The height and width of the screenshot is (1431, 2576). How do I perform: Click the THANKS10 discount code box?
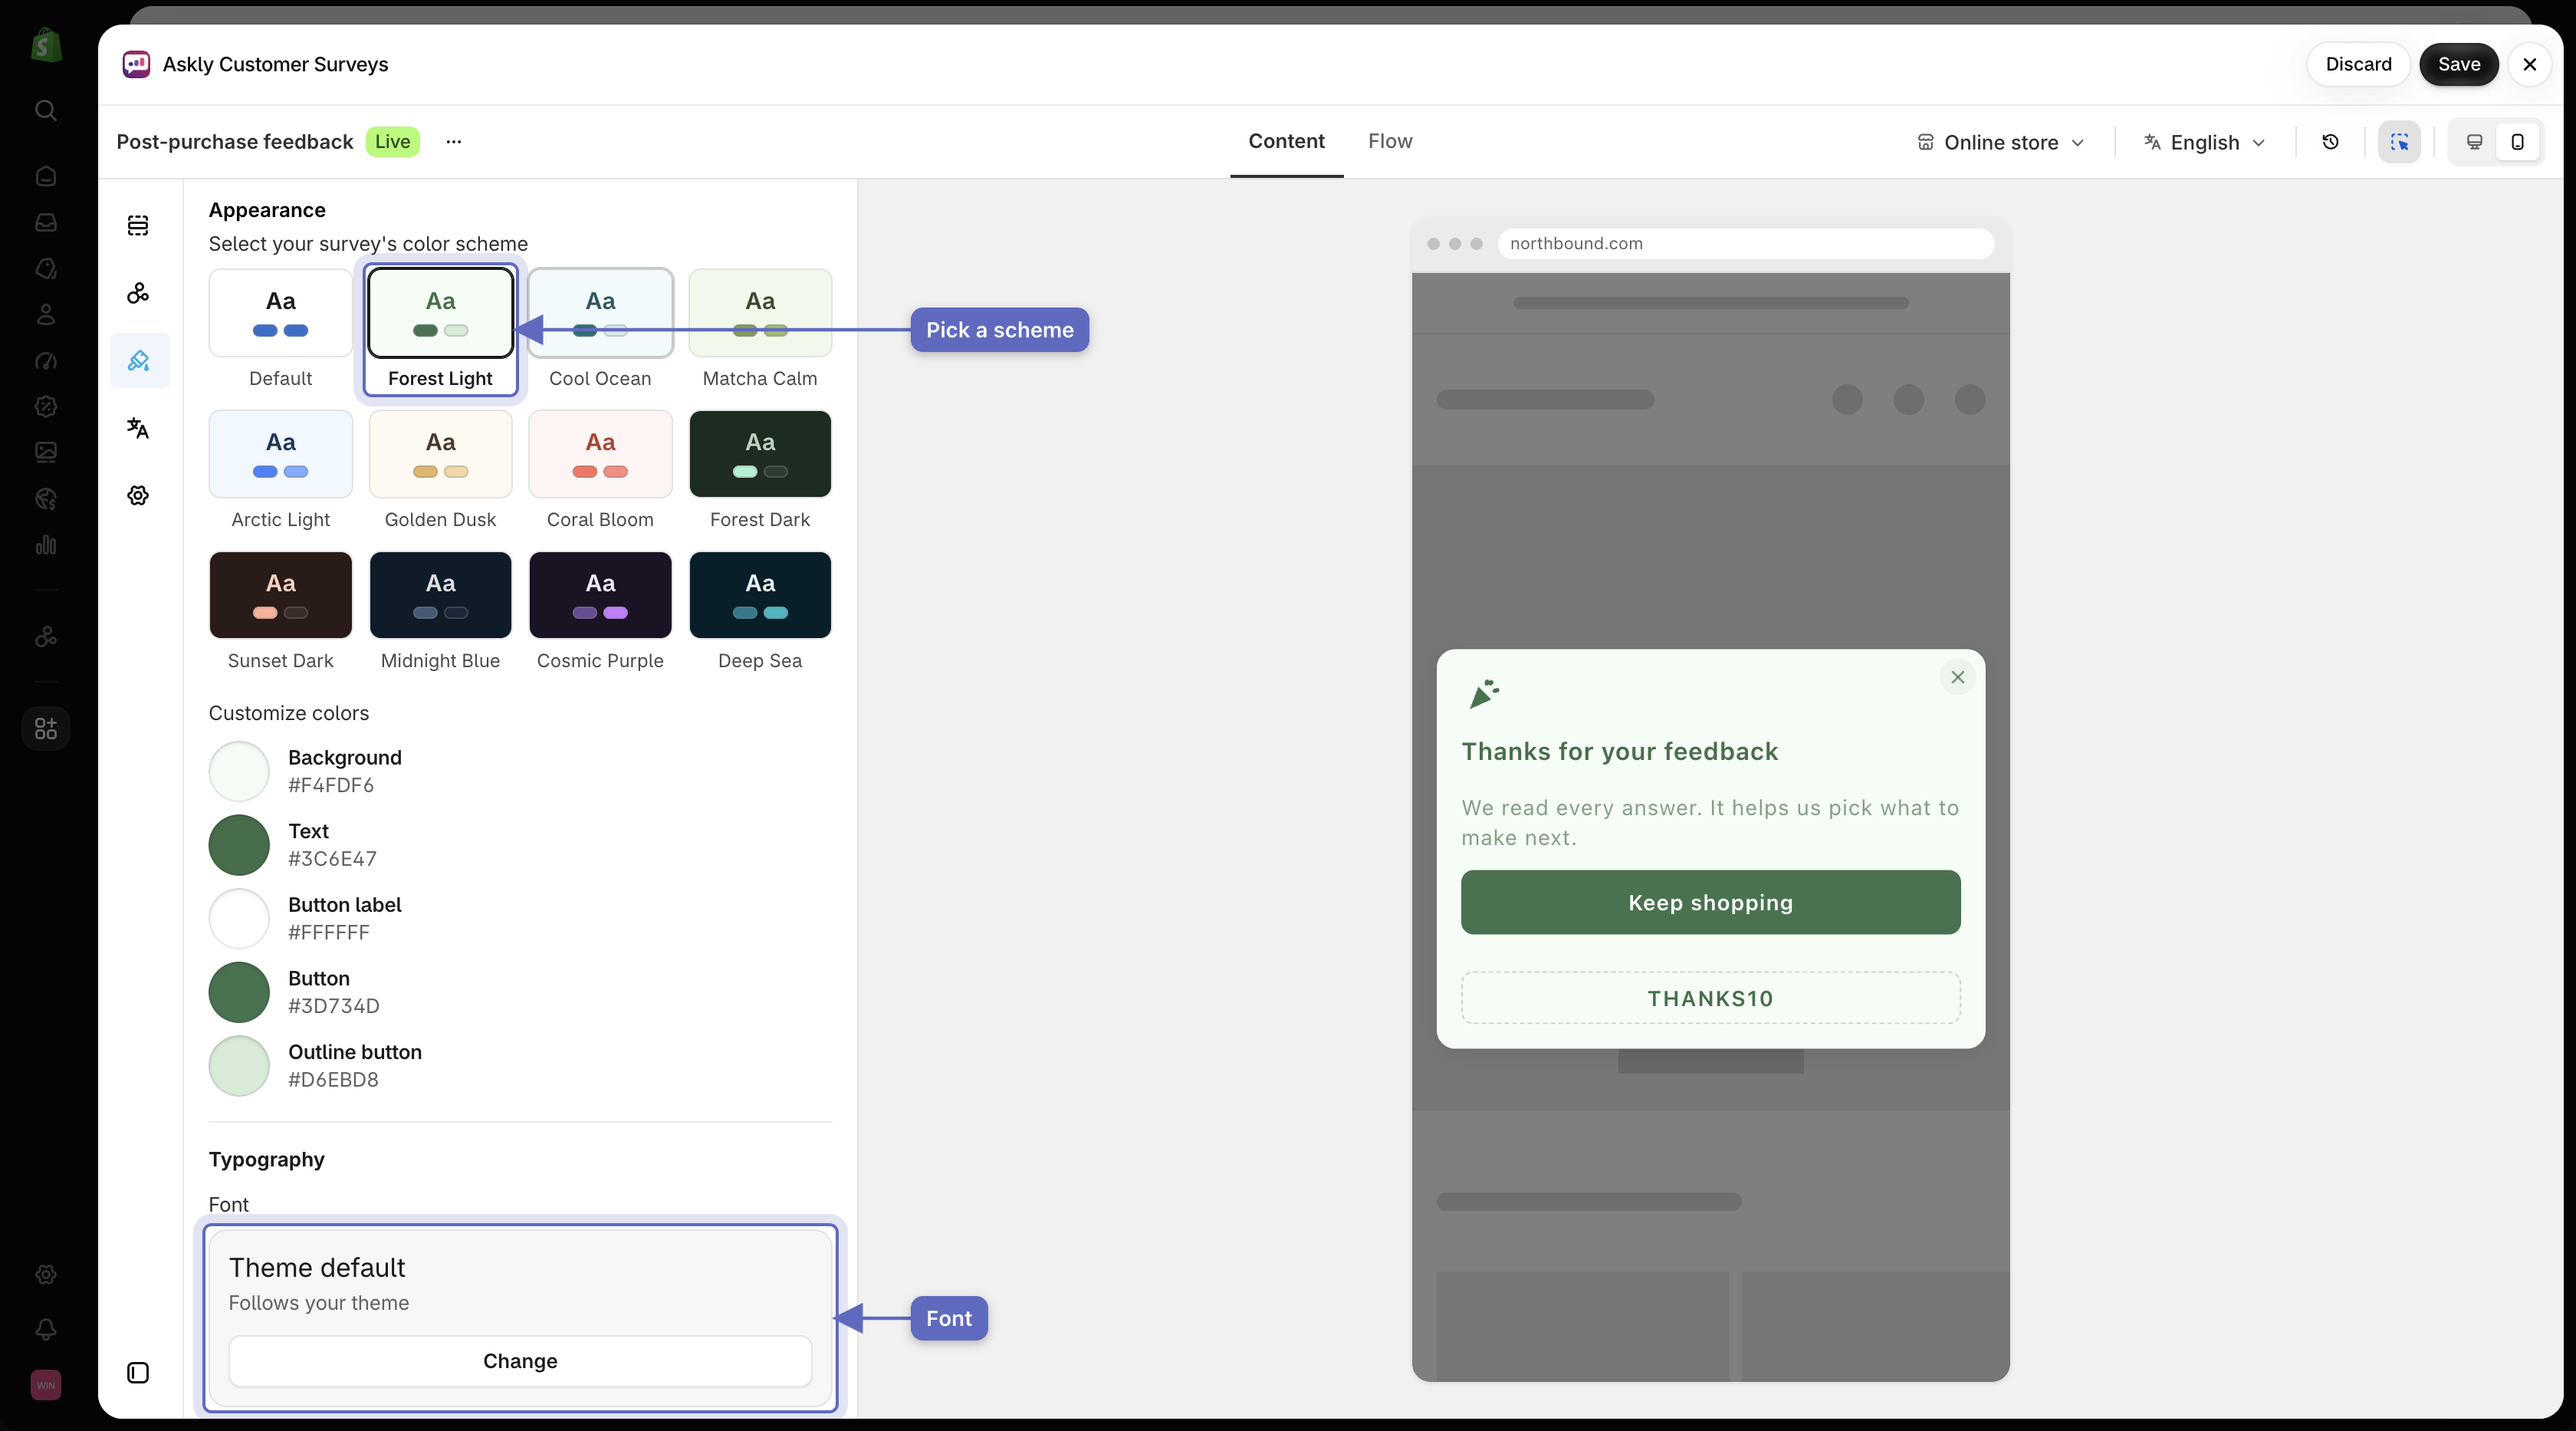tap(1710, 998)
